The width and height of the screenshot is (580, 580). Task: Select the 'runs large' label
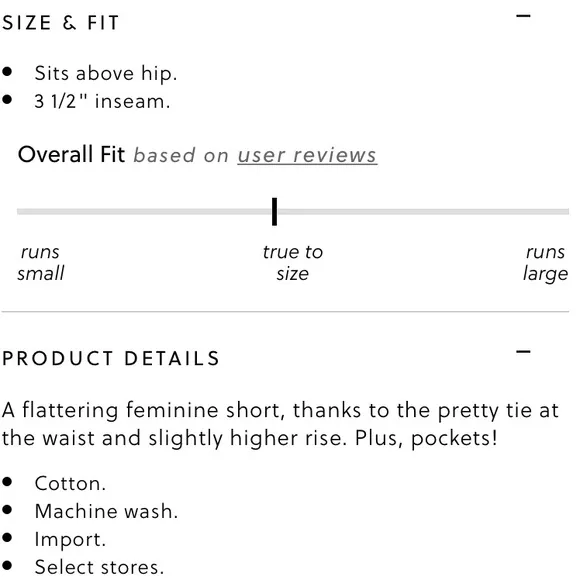[x=545, y=263]
